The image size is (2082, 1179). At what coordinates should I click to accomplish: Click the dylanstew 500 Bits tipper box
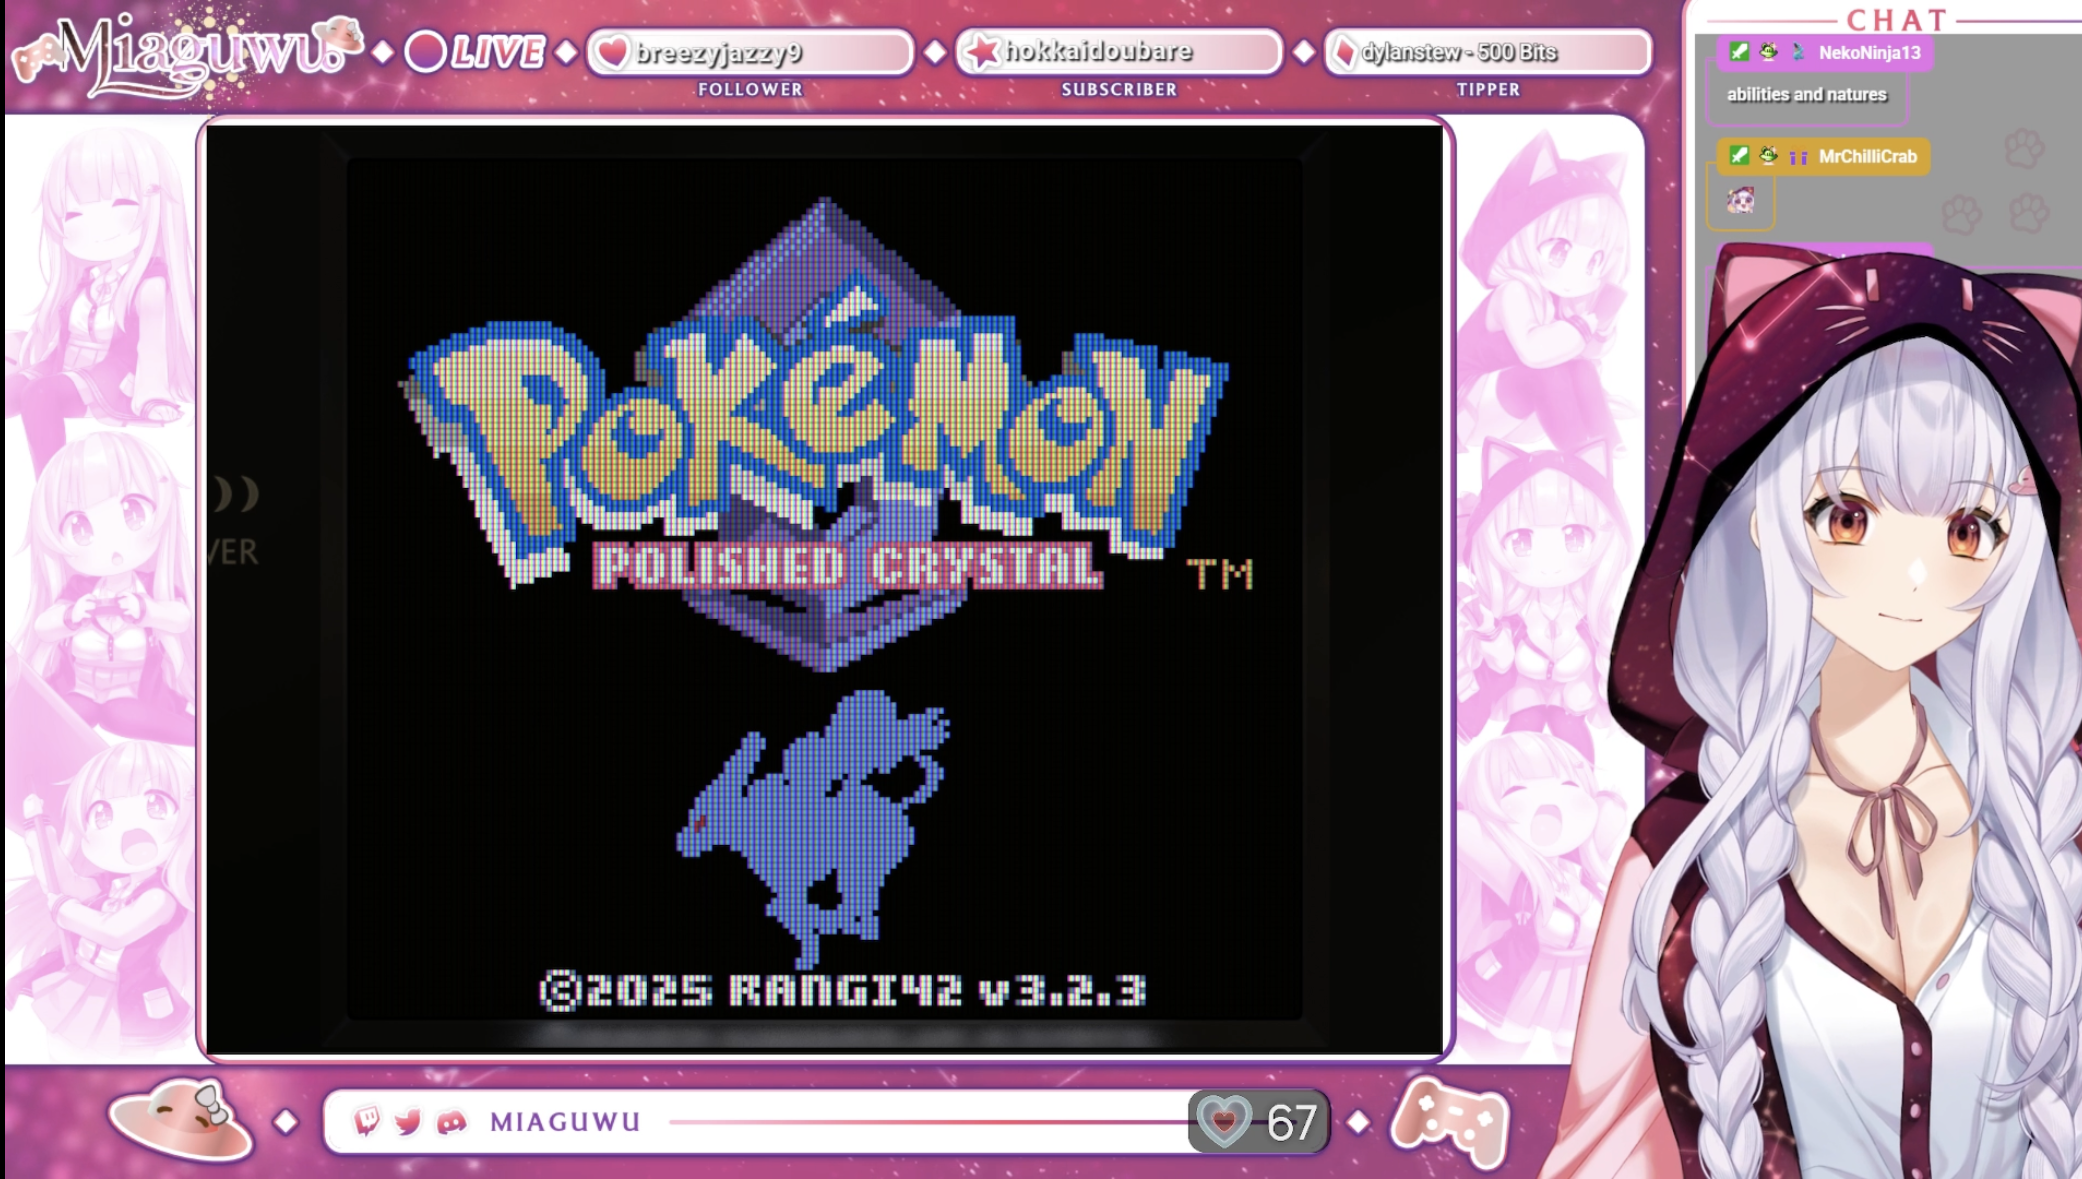pos(1486,52)
